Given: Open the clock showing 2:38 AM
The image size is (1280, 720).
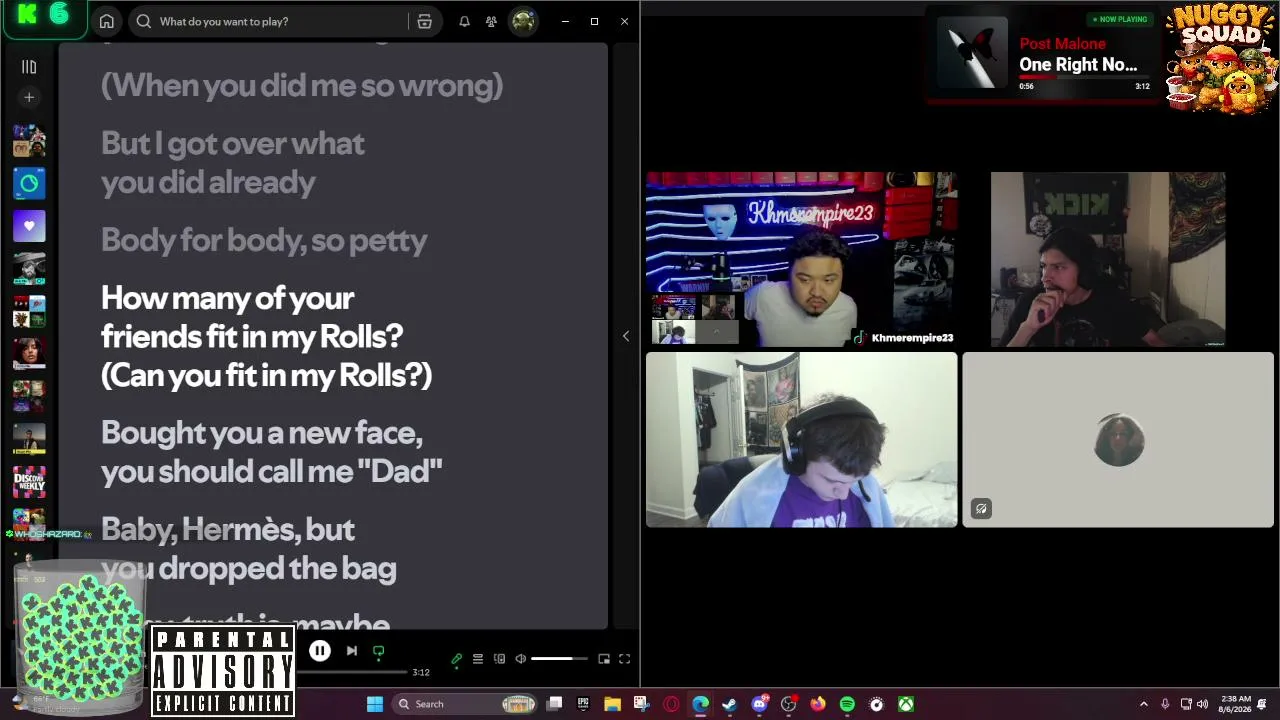Looking at the screenshot, I should (1232, 704).
